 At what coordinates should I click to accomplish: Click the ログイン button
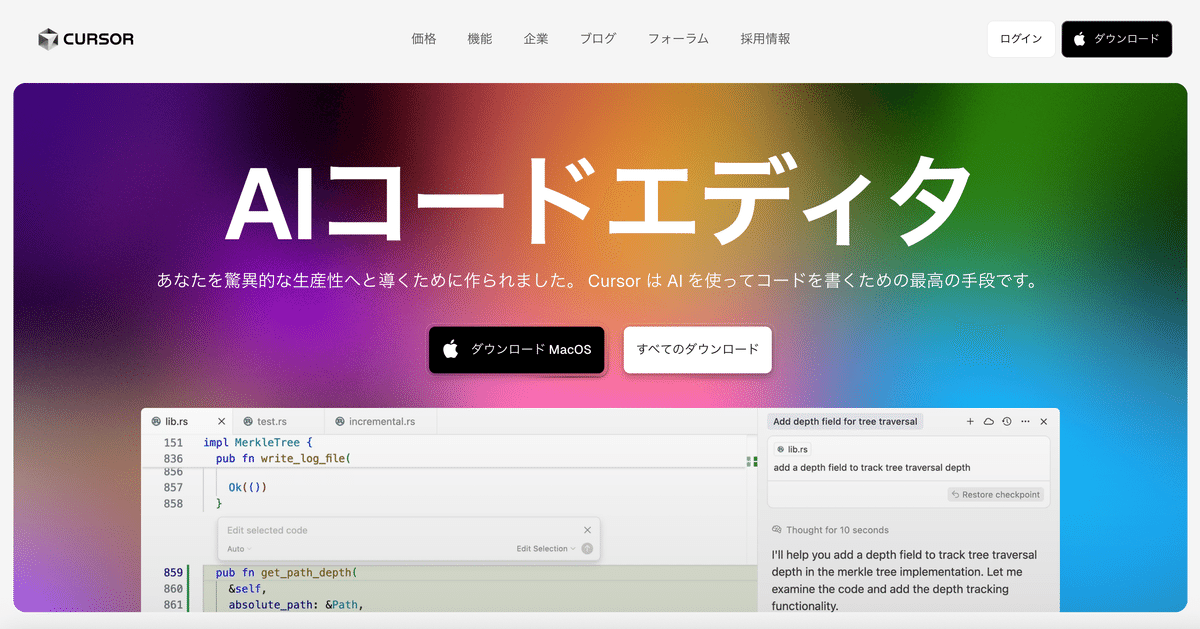point(1020,38)
